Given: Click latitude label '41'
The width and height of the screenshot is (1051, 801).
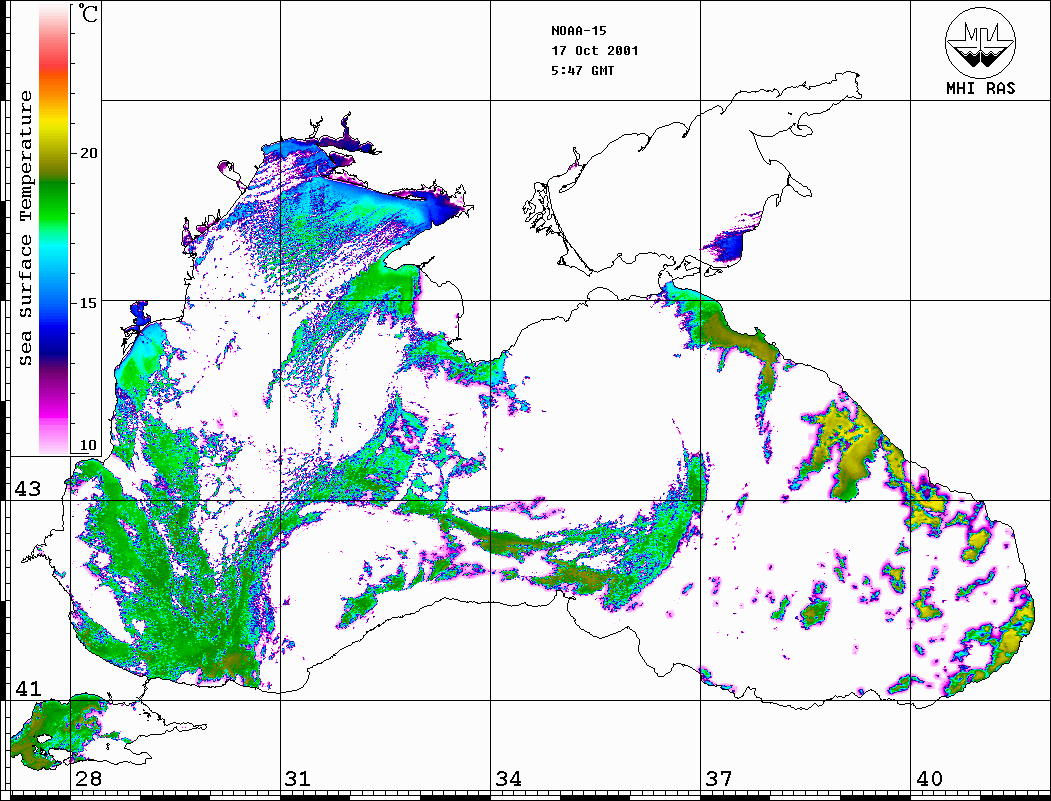Looking at the screenshot, I should [x=27, y=689].
